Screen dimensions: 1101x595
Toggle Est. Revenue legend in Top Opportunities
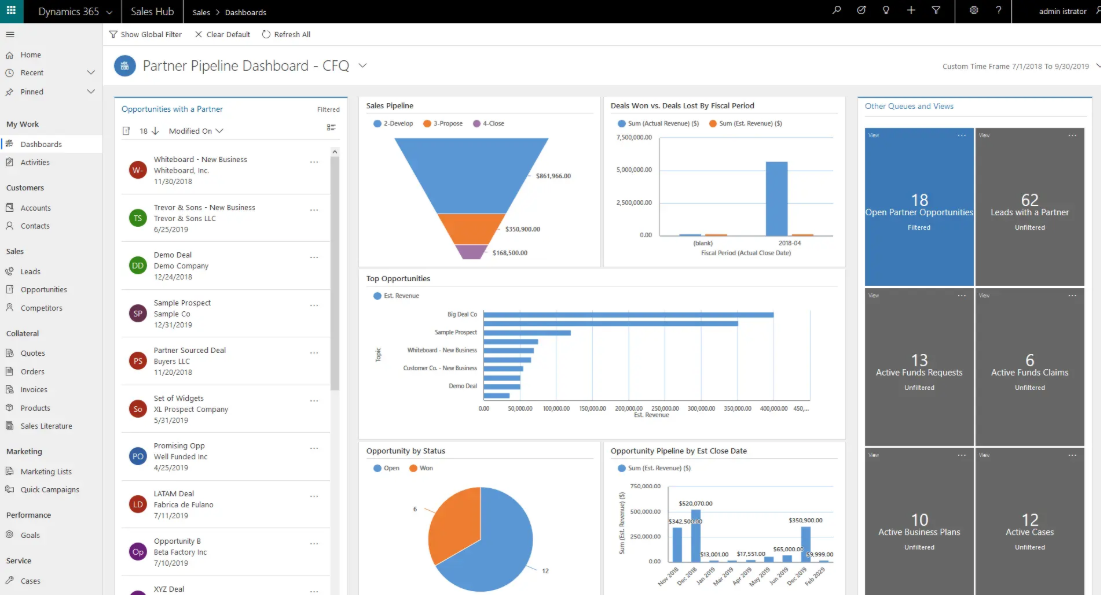tap(397, 296)
